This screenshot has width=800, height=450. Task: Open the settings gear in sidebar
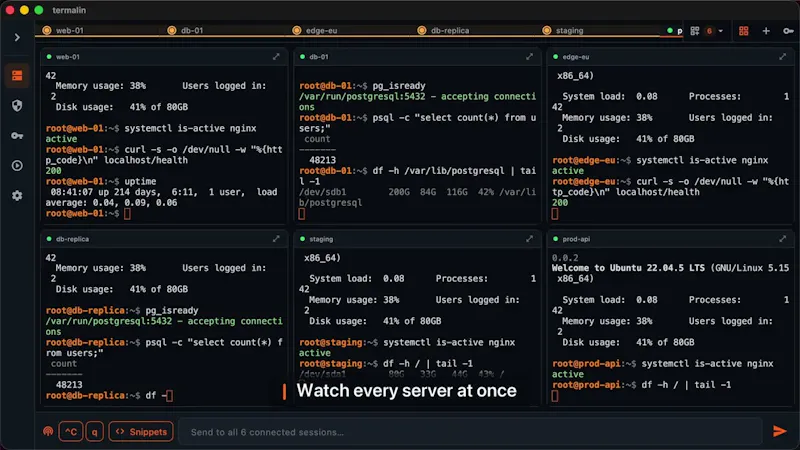point(17,196)
